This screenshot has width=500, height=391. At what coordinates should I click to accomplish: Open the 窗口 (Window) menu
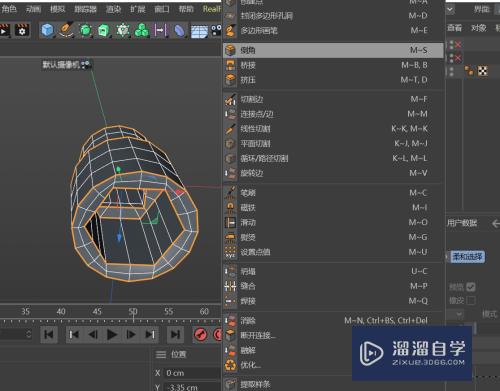pyautogui.click(x=162, y=9)
